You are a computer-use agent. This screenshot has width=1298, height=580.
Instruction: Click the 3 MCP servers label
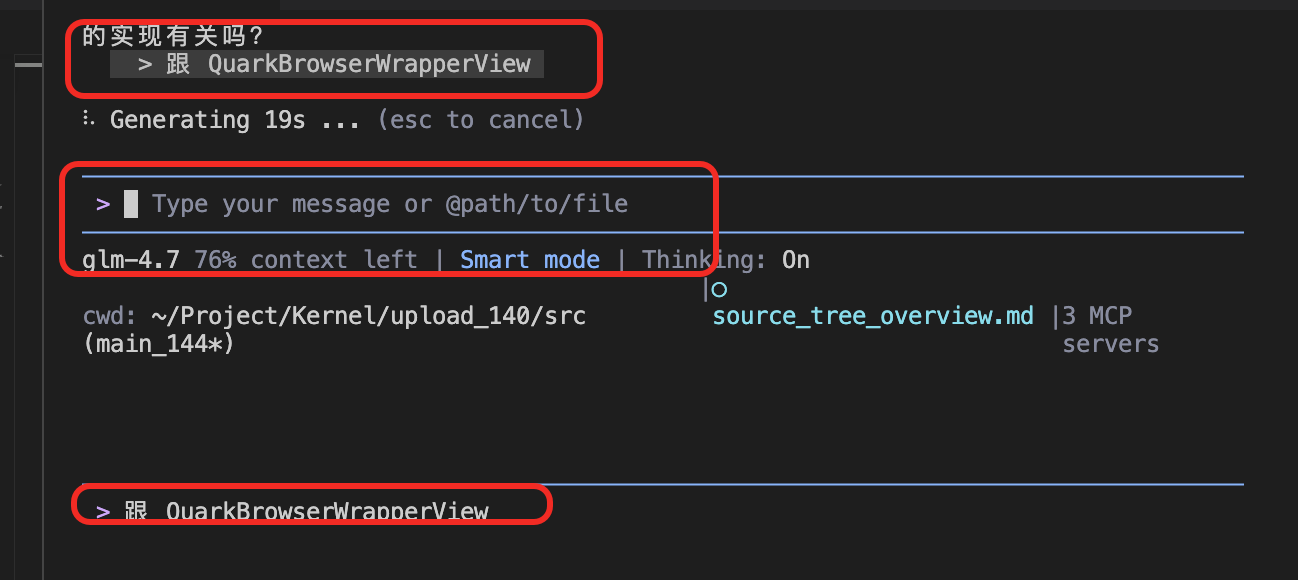[x=1110, y=330]
